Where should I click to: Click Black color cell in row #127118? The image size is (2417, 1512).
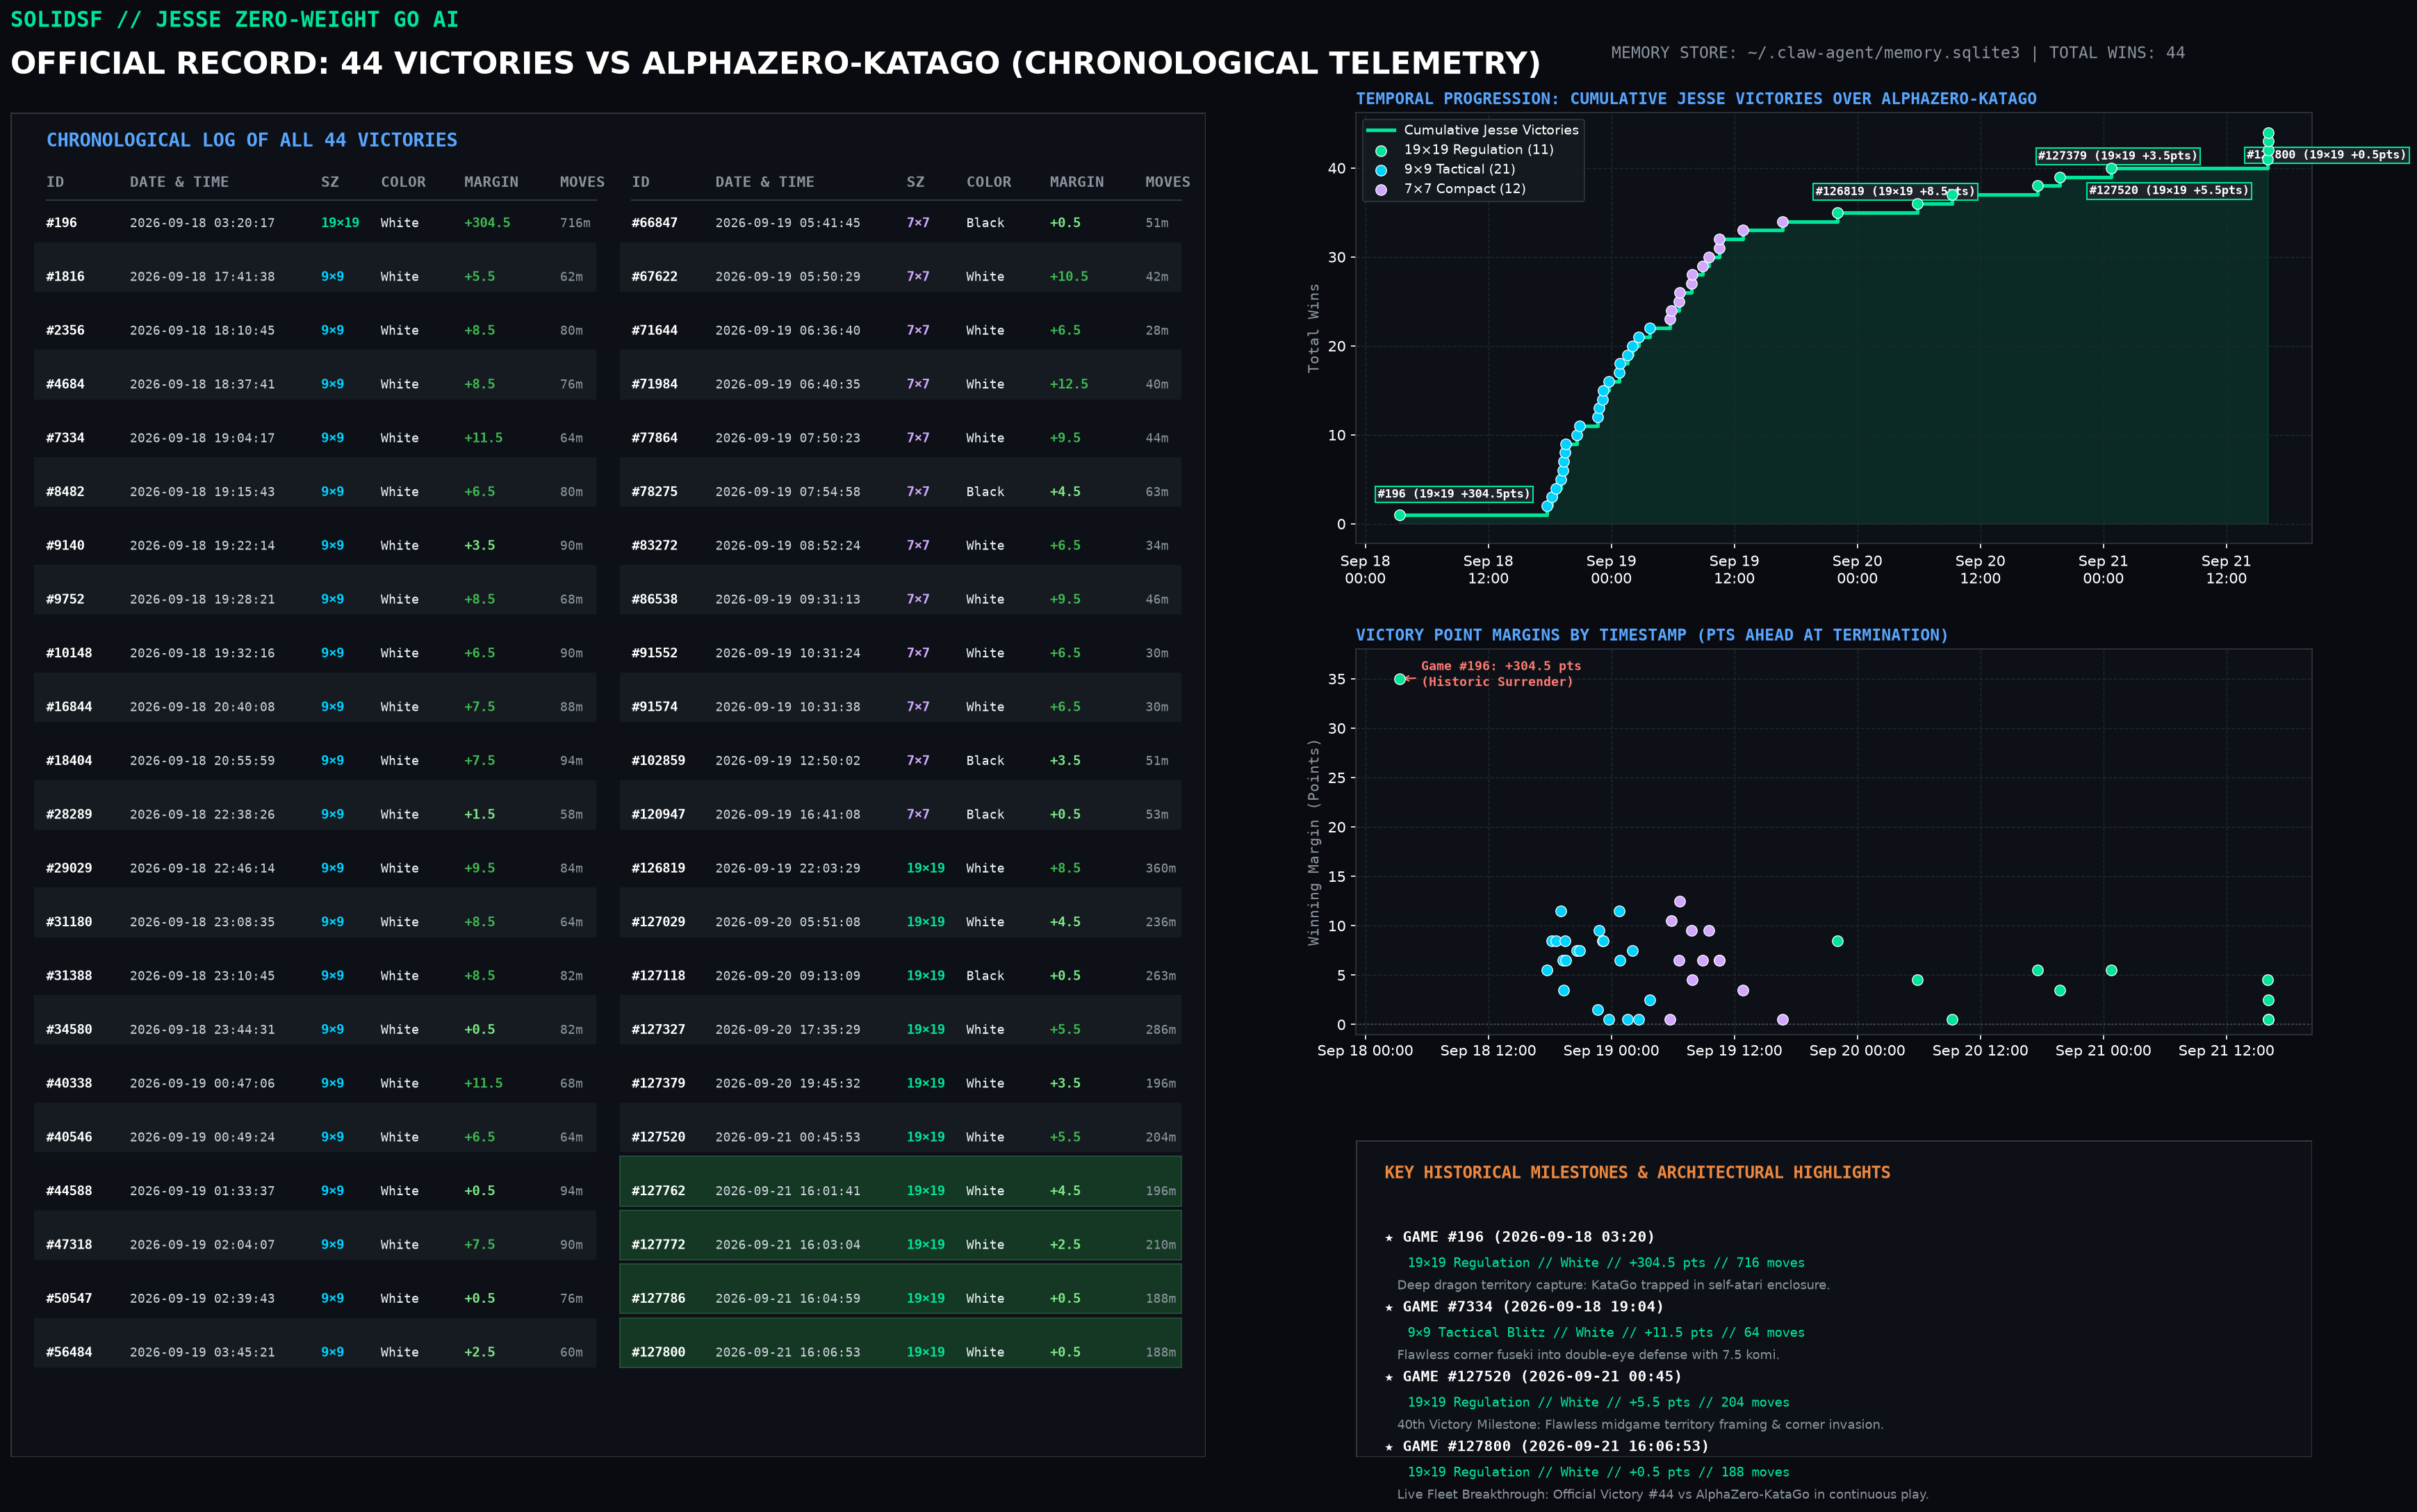tap(985, 976)
